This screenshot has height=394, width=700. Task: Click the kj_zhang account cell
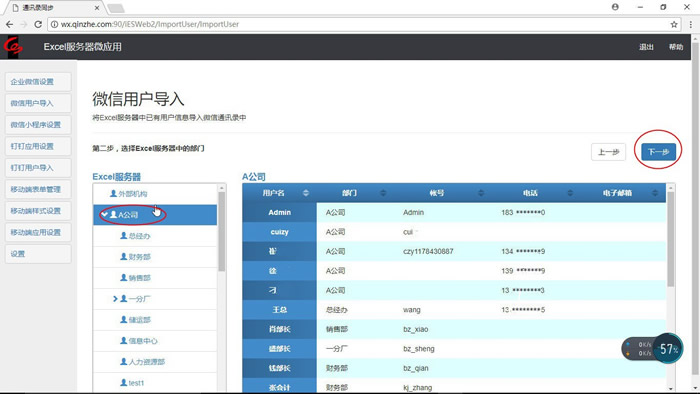point(417,388)
